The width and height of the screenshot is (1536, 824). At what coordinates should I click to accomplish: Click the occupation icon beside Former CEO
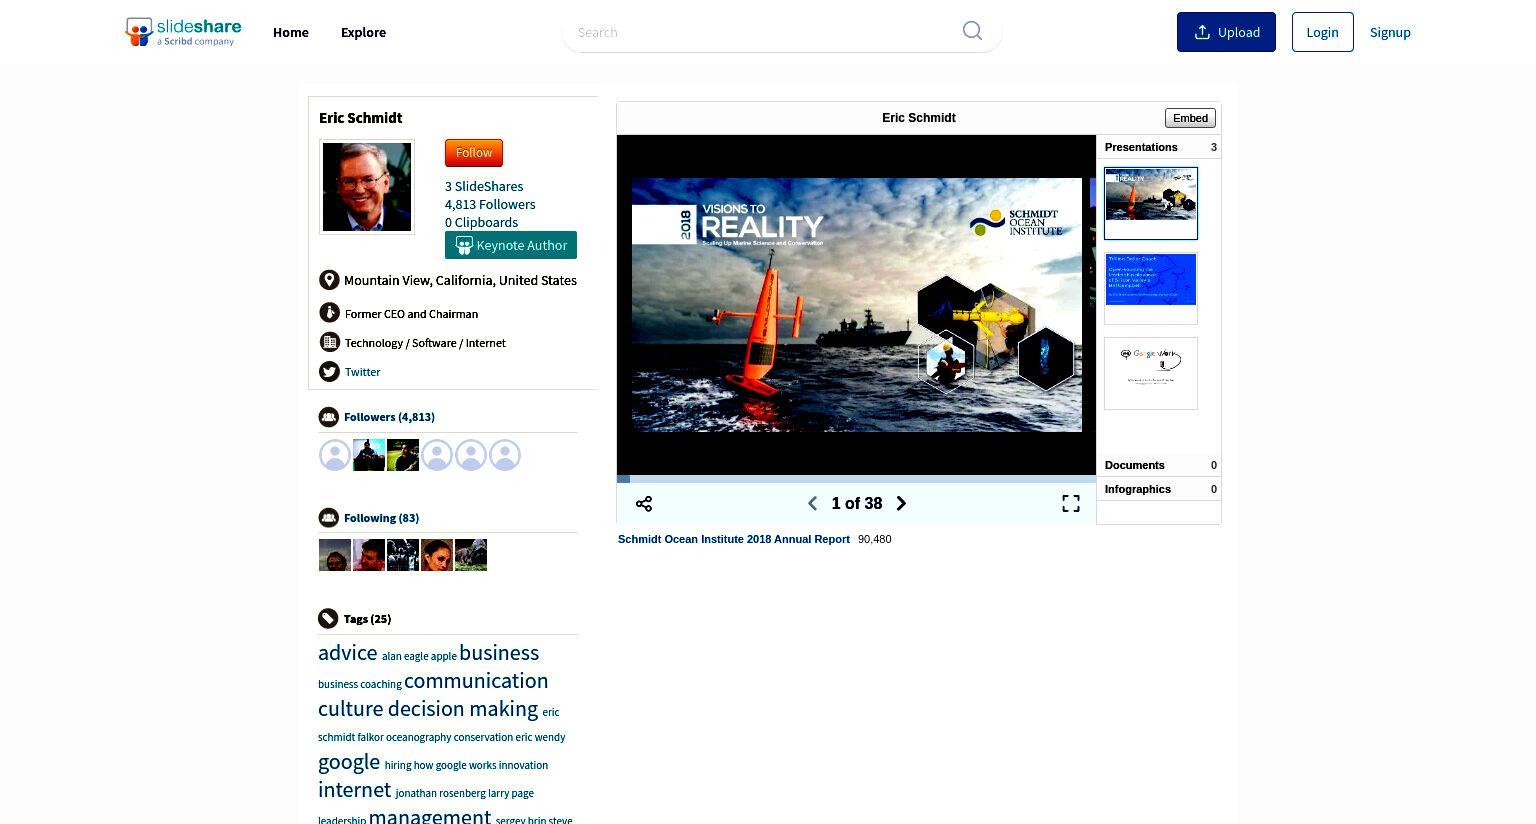pos(329,313)
